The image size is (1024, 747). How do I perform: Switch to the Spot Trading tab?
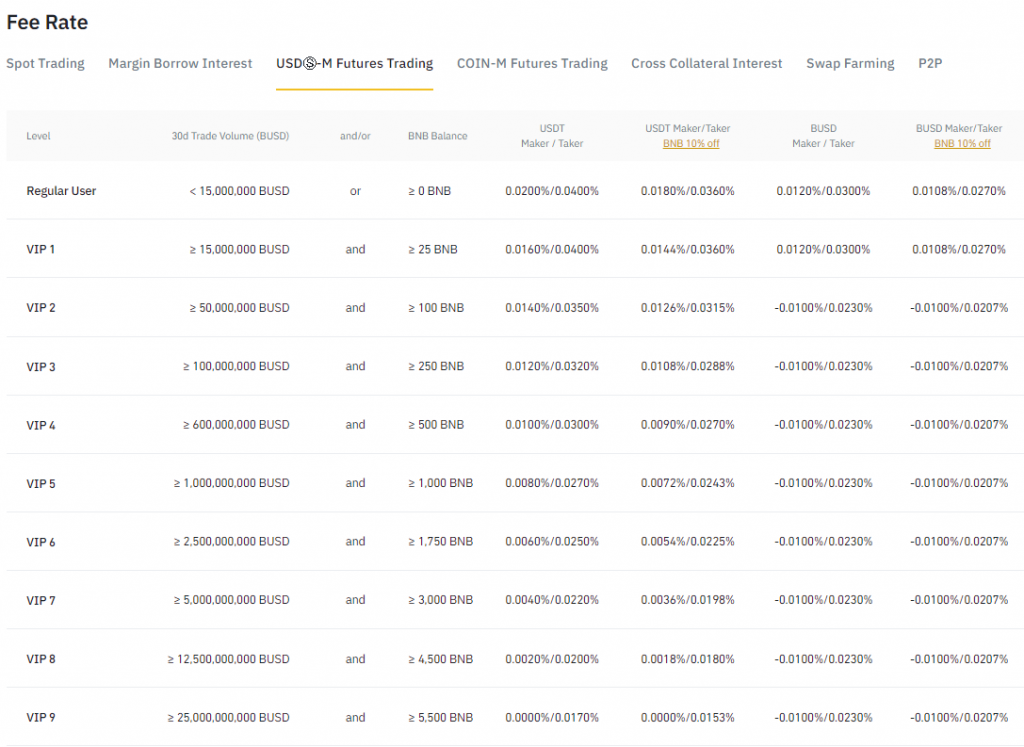46,63
